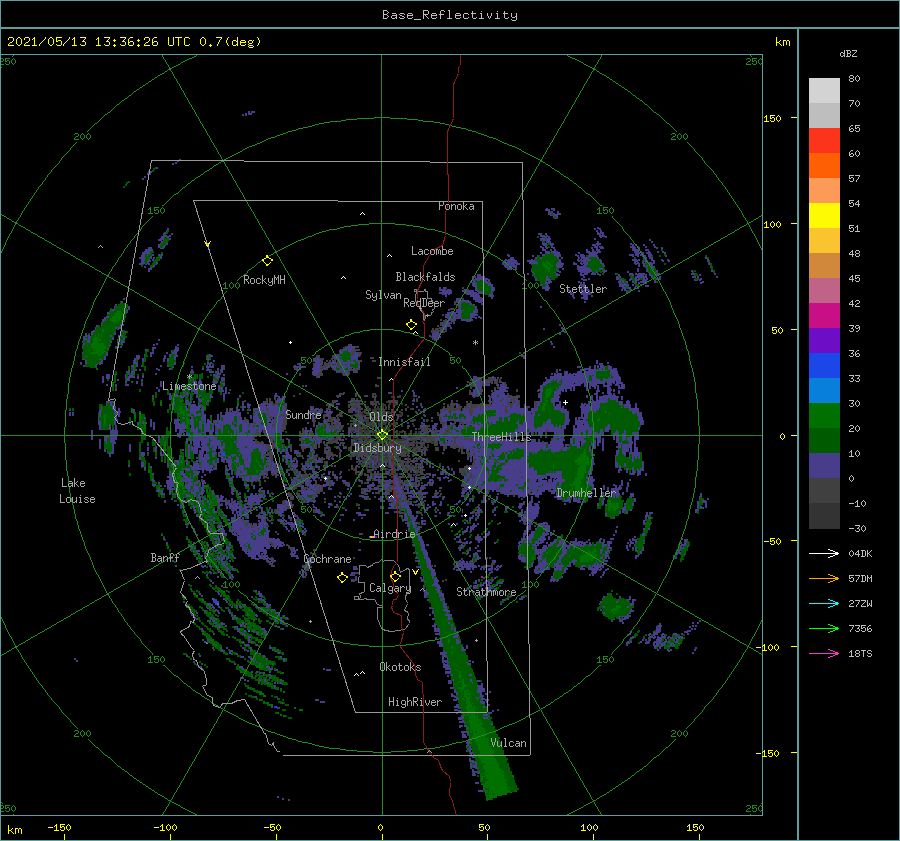This screenshot has width=900, height=841.
Task: Click the Olds label near radar center
Action: (381, 417)
